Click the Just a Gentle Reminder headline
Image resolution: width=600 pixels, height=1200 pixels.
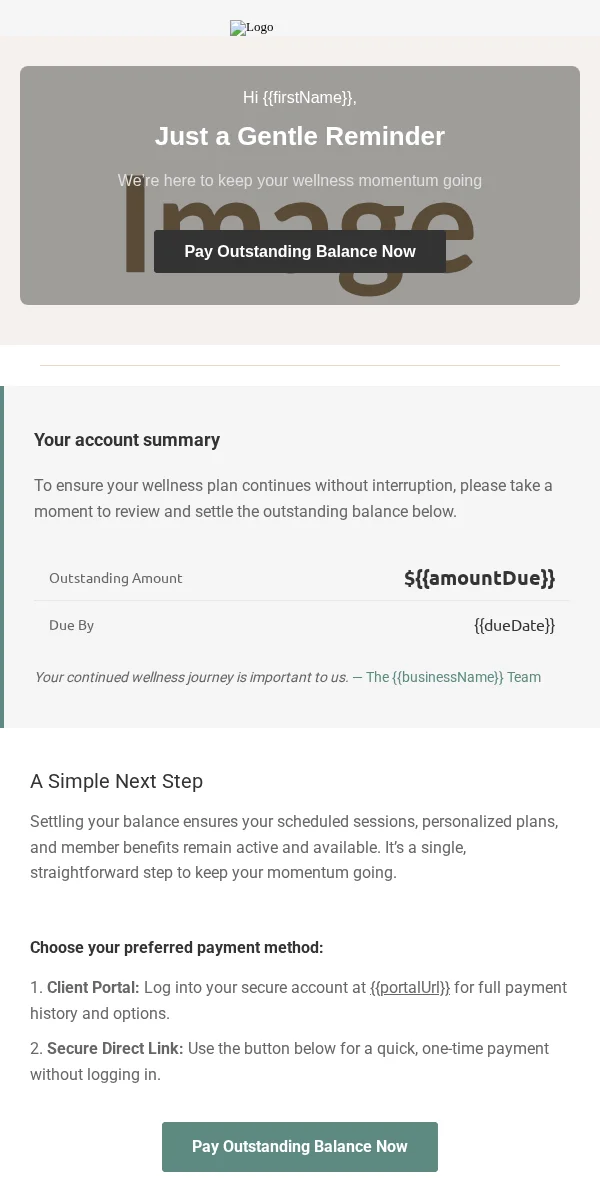(300, 136)
